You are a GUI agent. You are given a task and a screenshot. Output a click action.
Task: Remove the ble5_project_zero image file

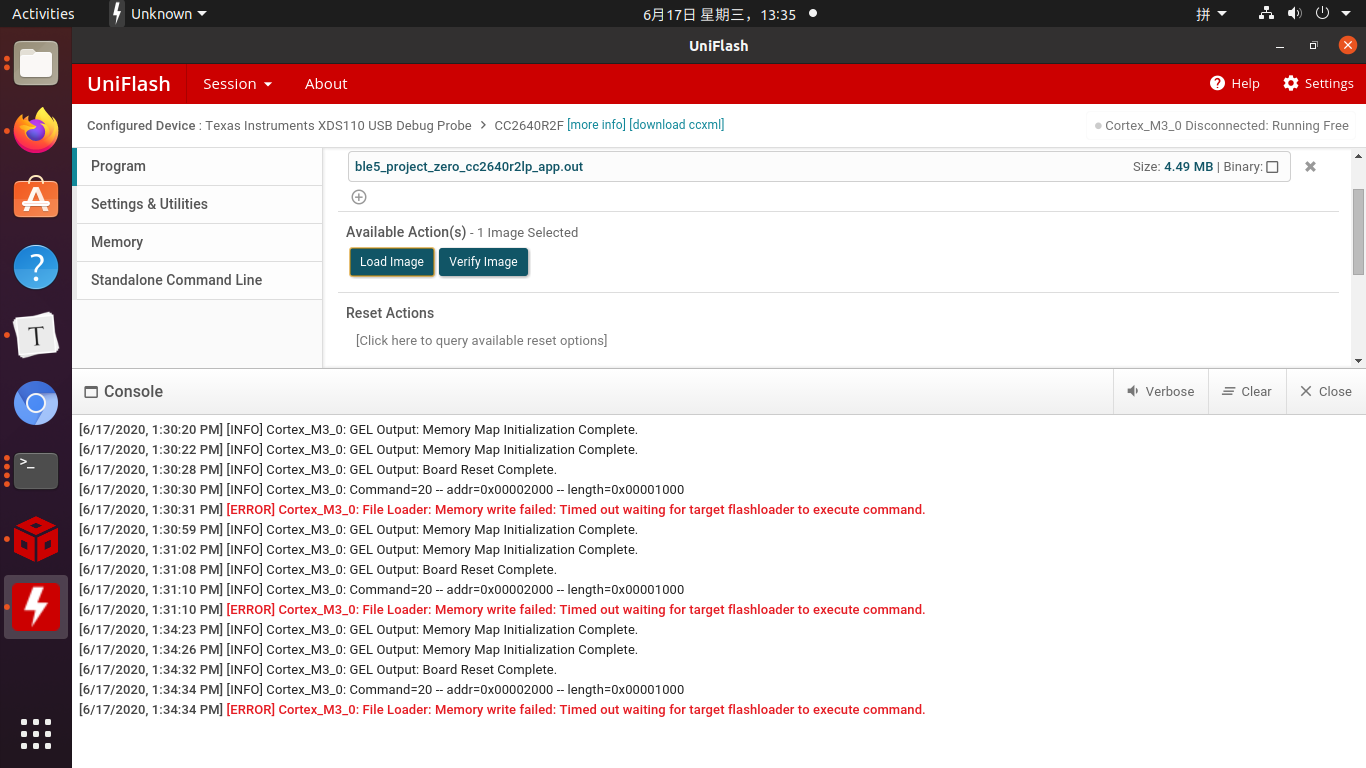(x=1310, y=167)
